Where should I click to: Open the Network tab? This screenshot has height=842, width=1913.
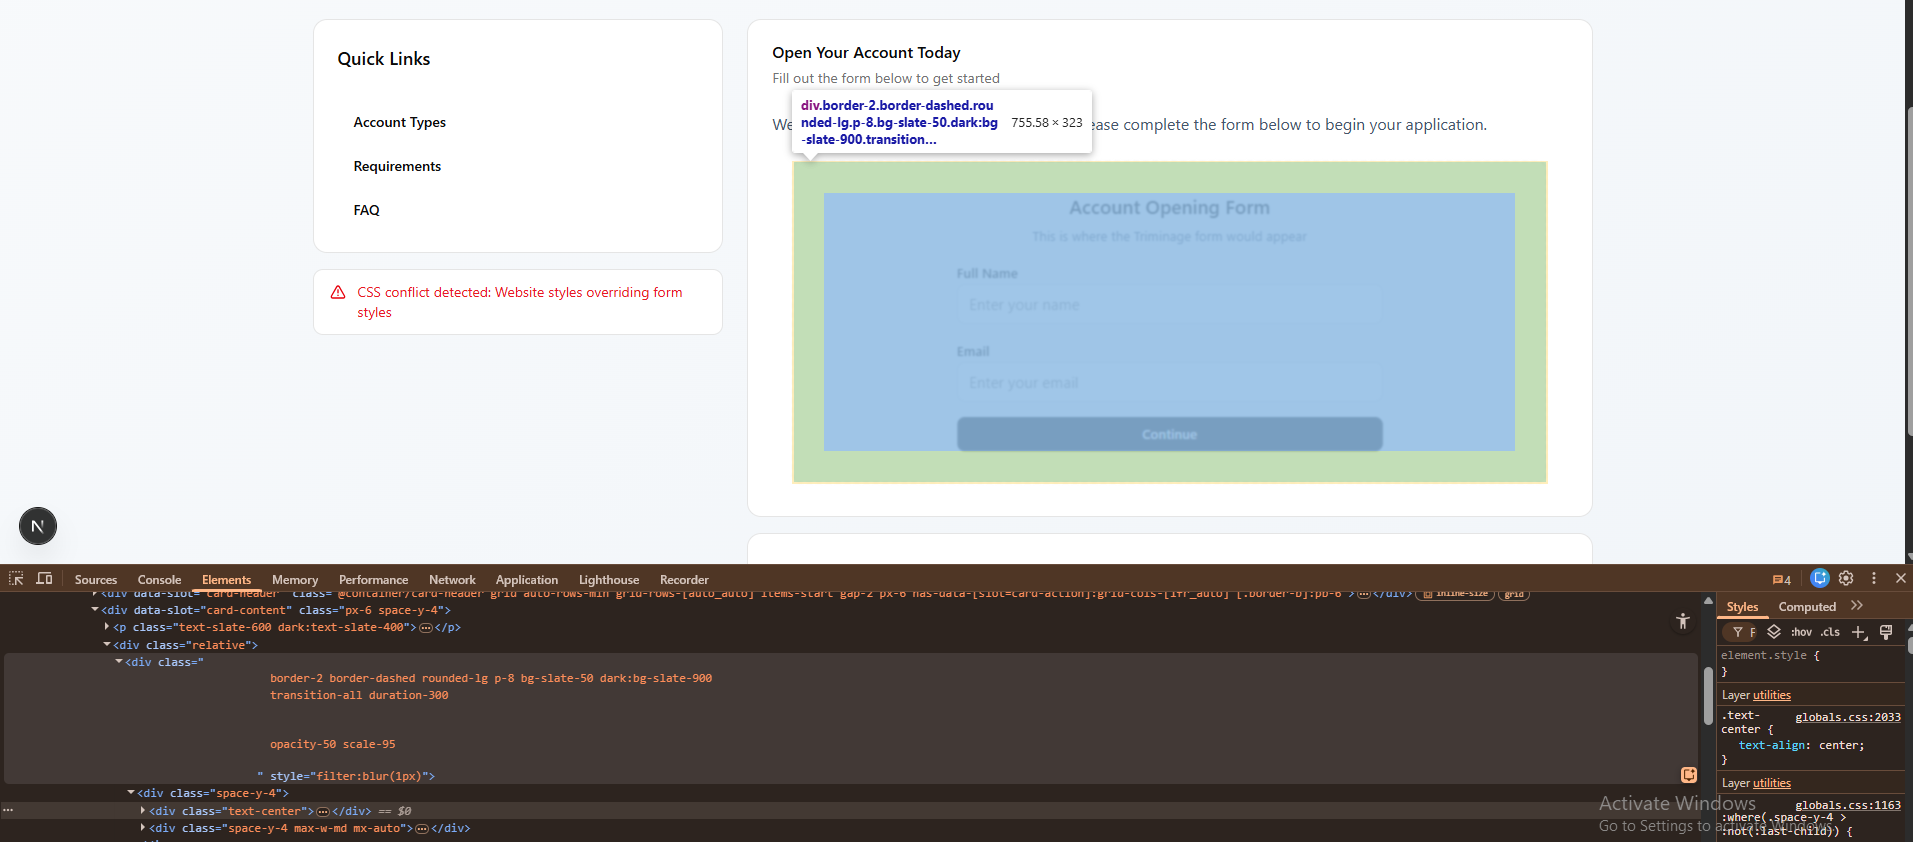tap(452, 580)
